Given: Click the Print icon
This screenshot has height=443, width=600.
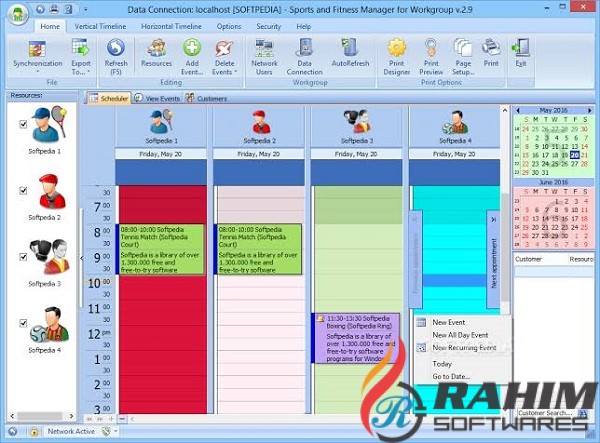Looking at the screenshot, I should [x=491, y=48].
